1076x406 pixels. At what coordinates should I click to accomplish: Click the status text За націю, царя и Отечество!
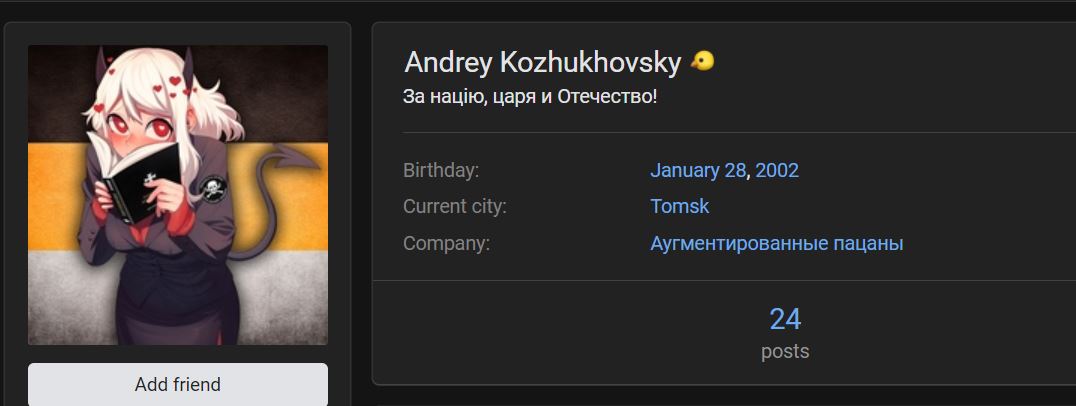tap(530, 97)
